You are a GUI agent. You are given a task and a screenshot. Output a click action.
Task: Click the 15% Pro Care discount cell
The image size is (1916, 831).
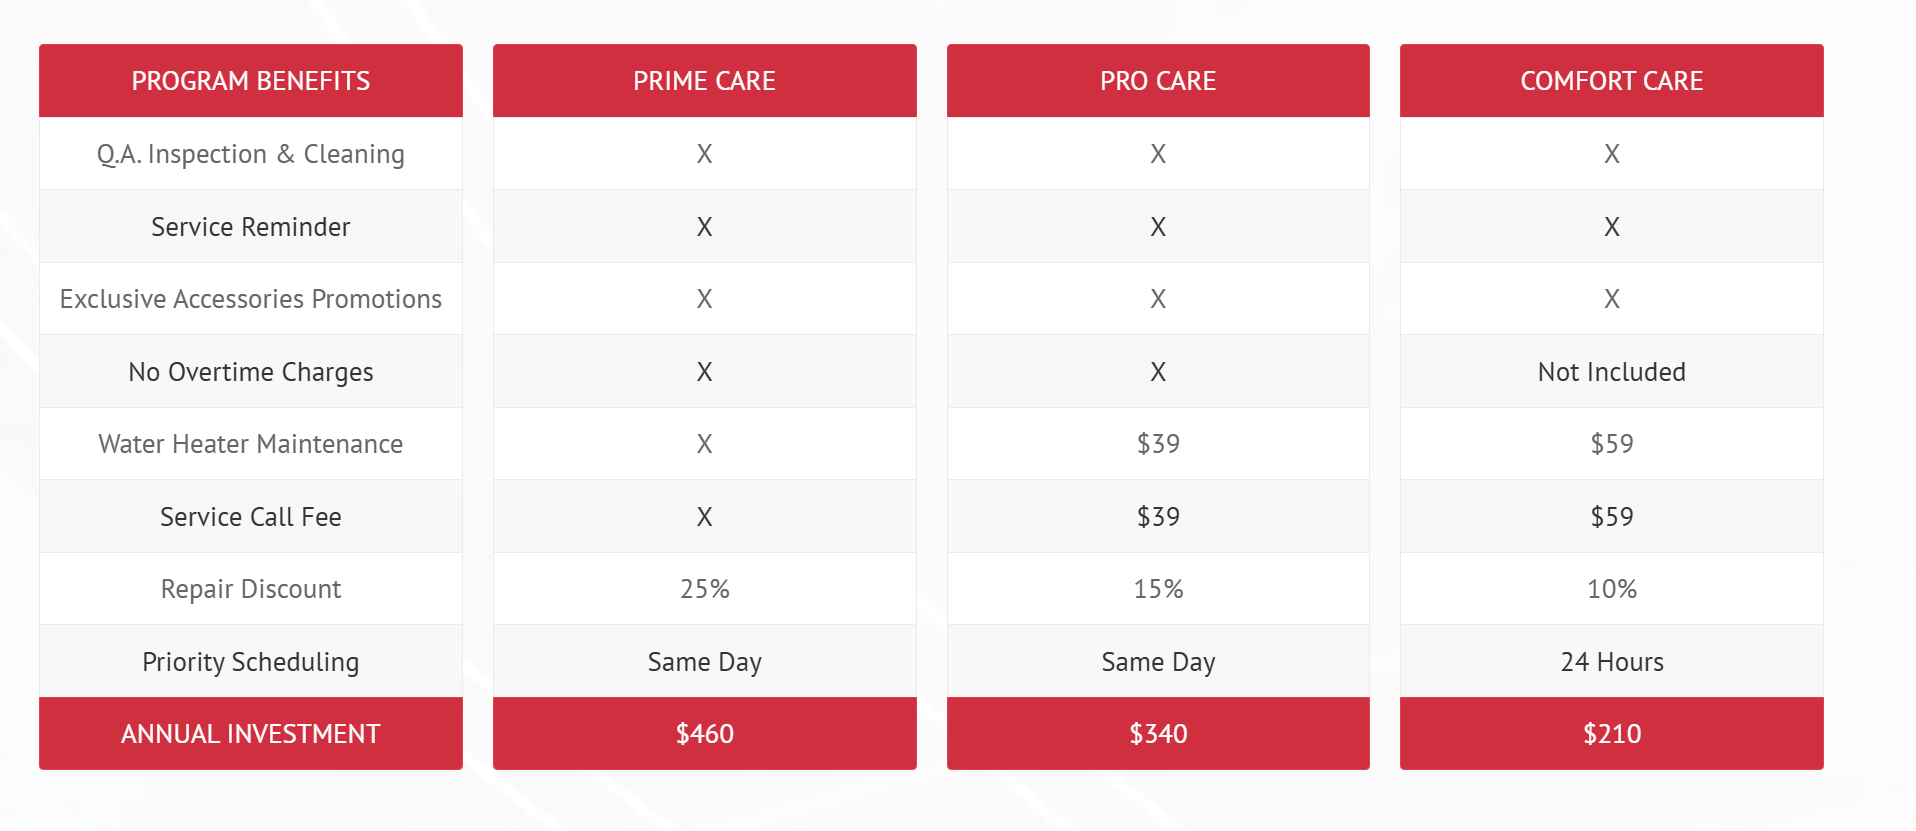pyautogui.click(x=1158, y=589)
